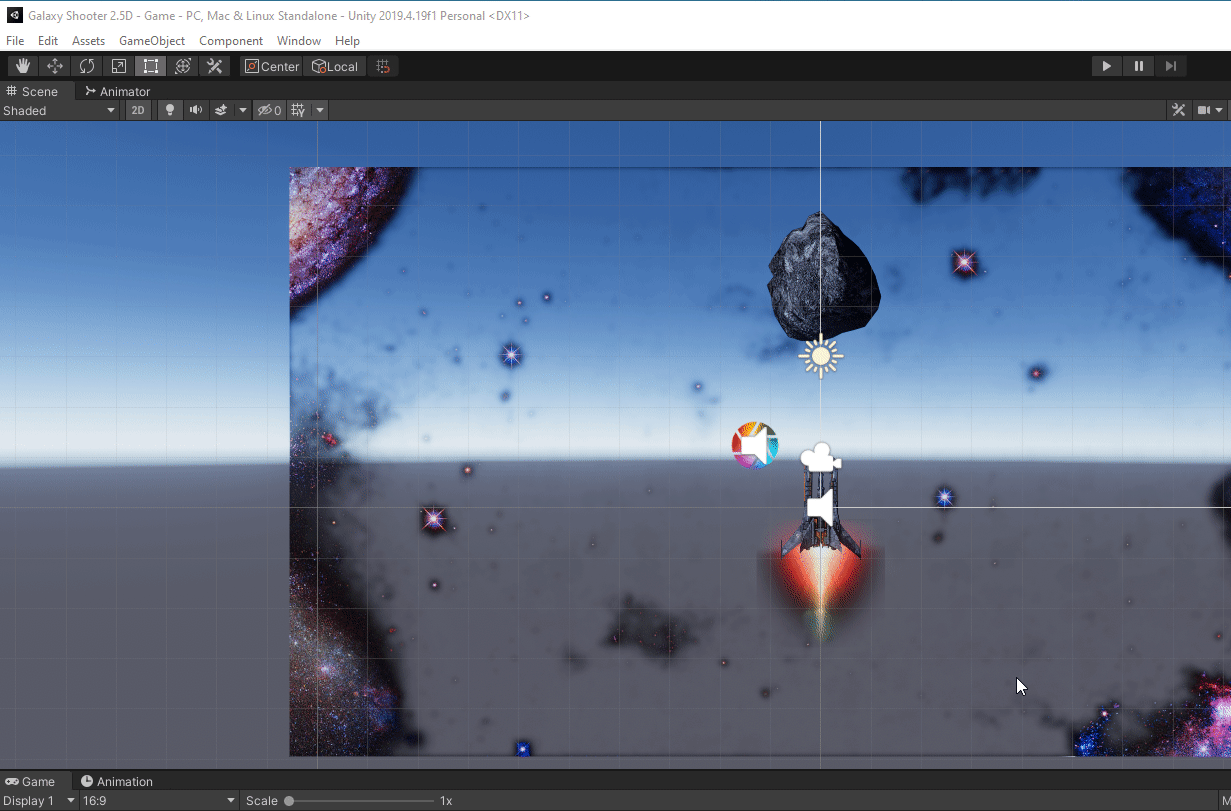Select the Scale tool
Viewport: 1231px width, 811px height.
pyautogui.click(x=118, y=66)
